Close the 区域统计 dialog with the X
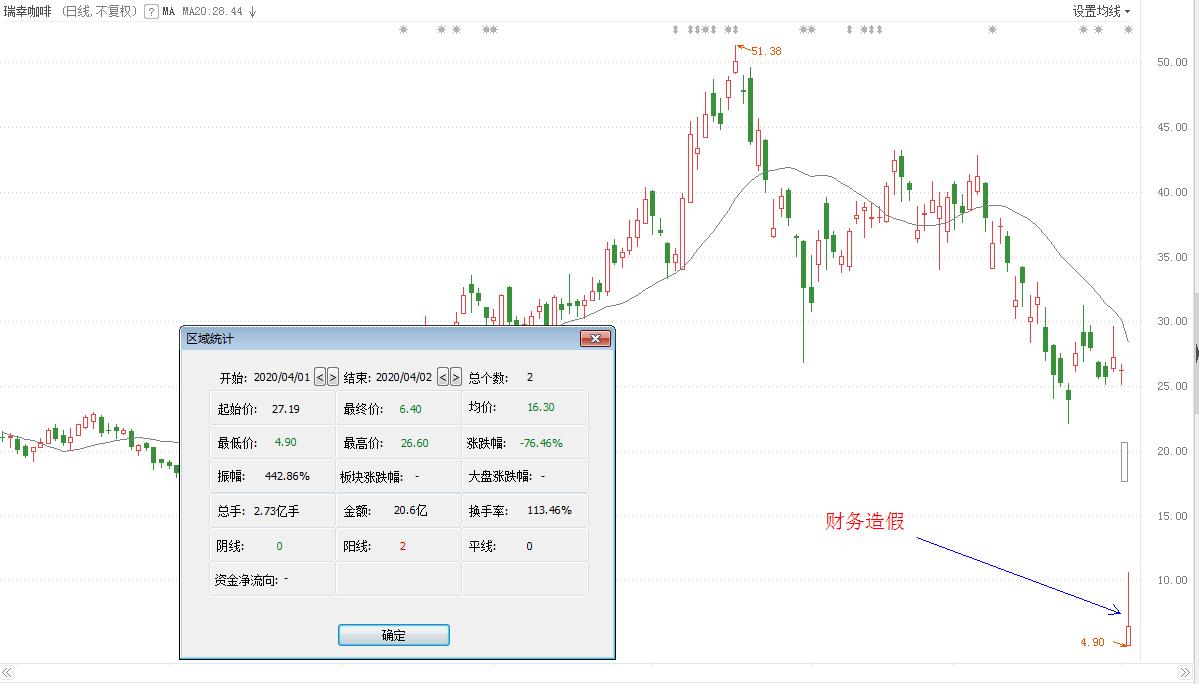Viewport: 1199px width, 684px height. click(595, 339)
